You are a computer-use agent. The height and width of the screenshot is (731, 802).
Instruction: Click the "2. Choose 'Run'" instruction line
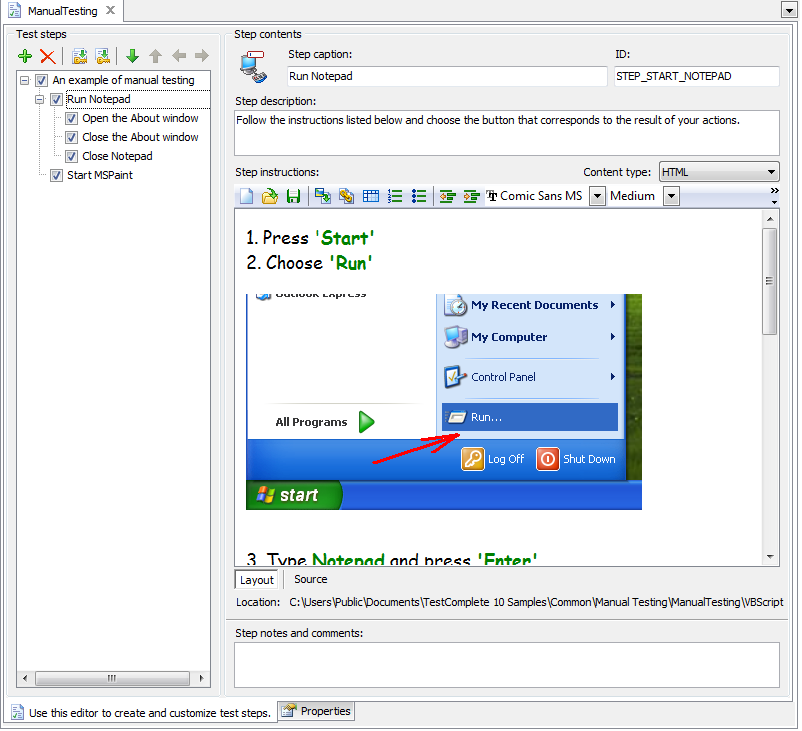[x=309, y=263]
